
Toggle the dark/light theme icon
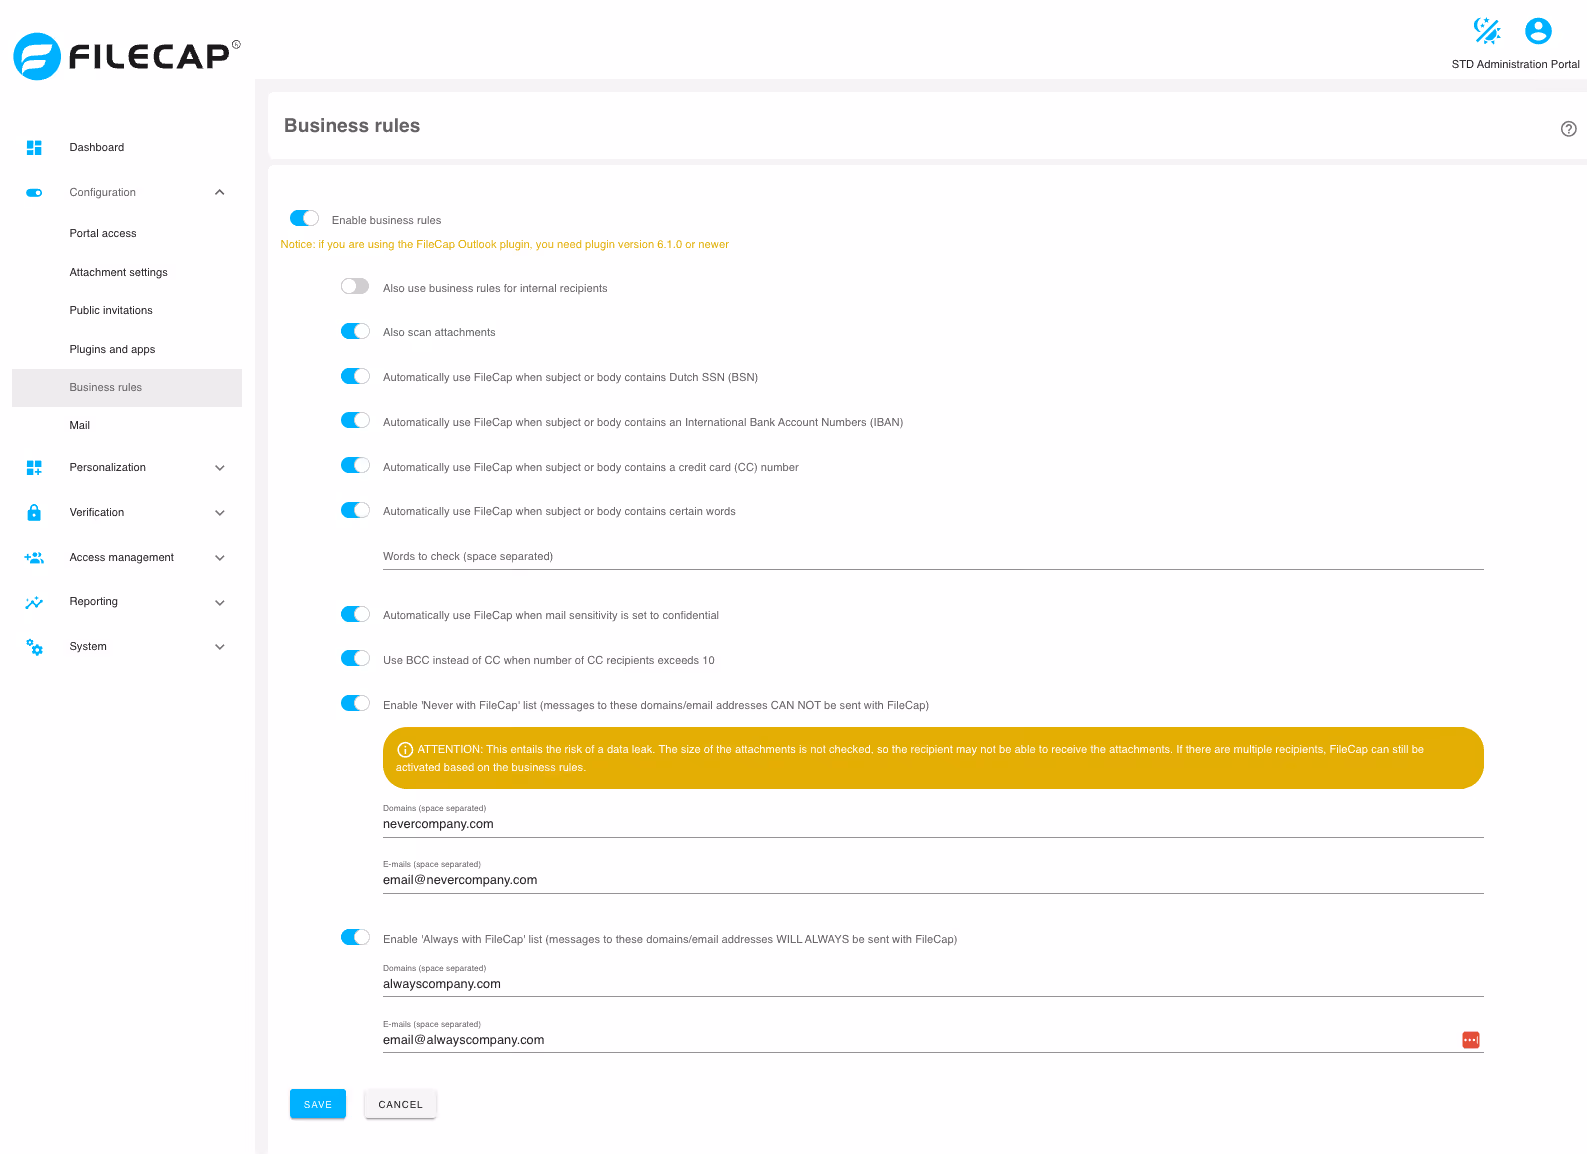point(1487,31)
